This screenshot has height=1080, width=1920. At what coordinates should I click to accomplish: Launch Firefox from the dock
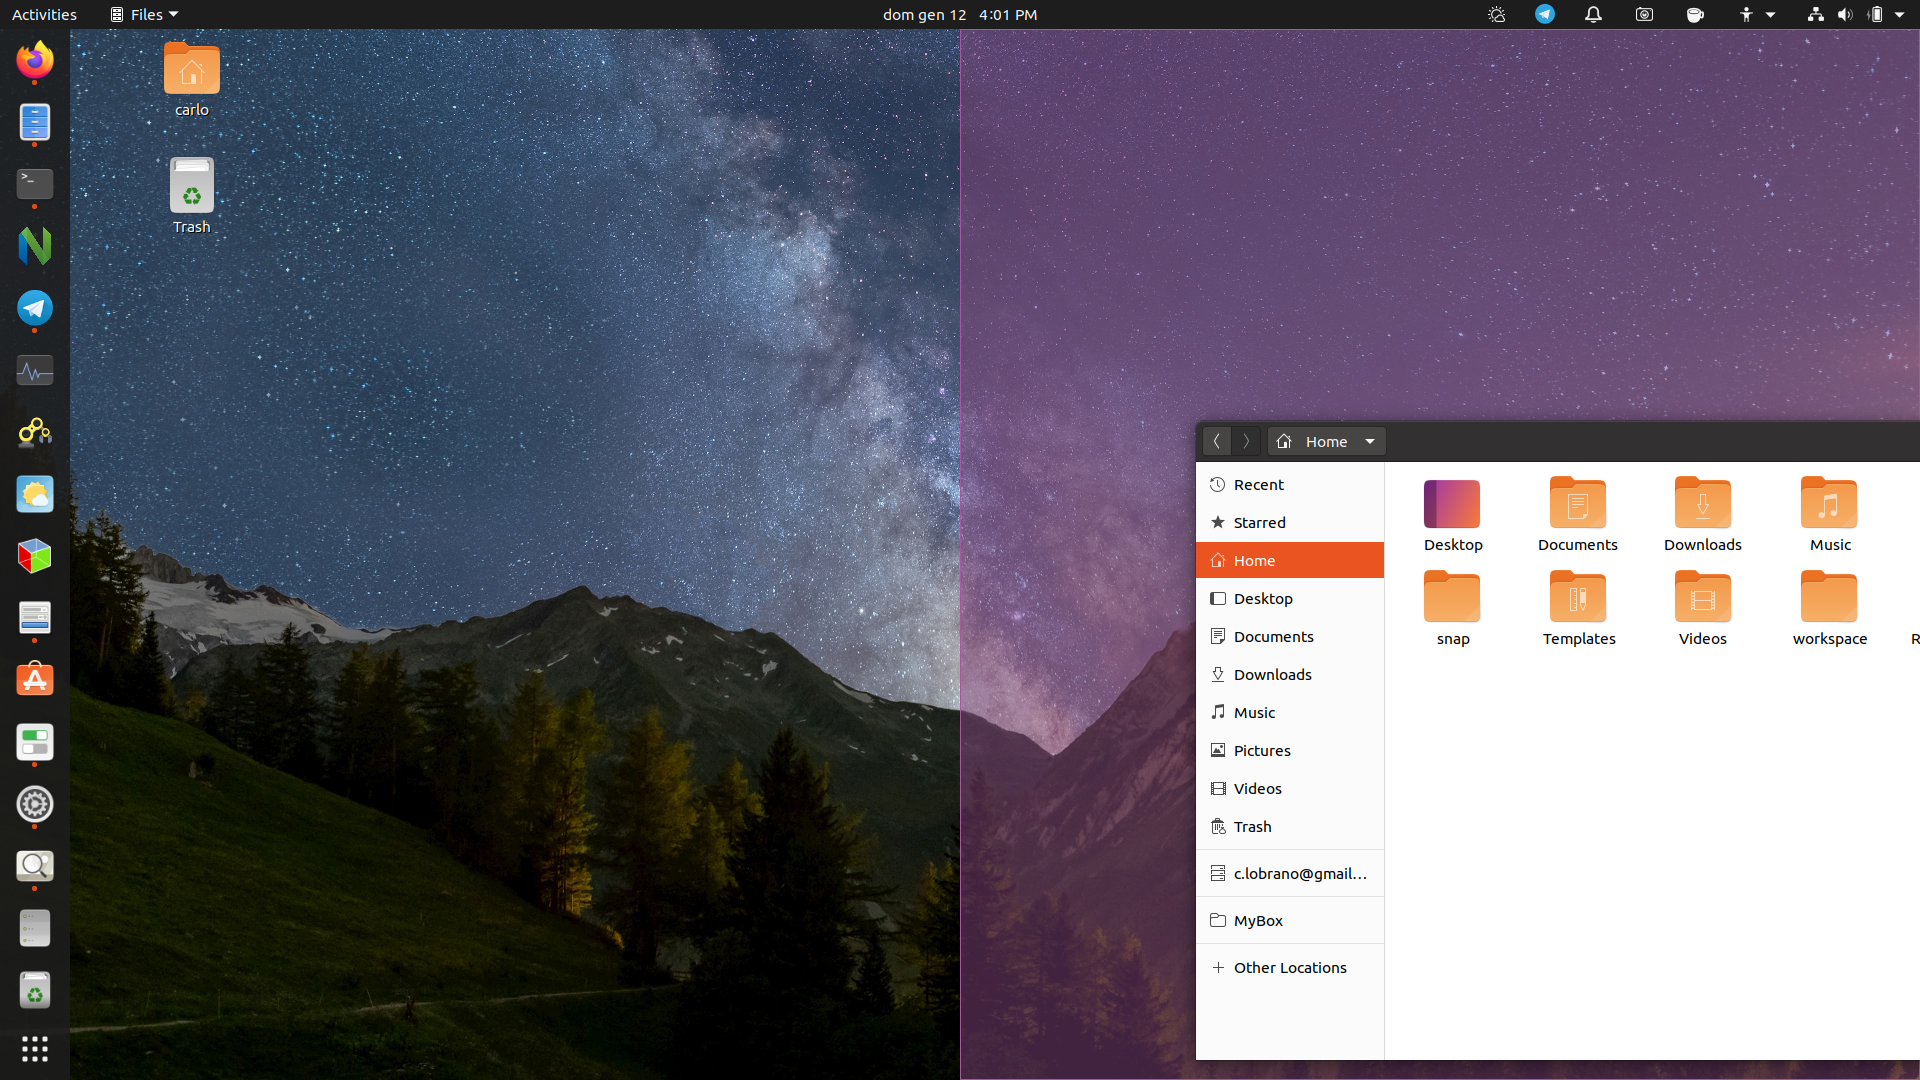(35, 60)
